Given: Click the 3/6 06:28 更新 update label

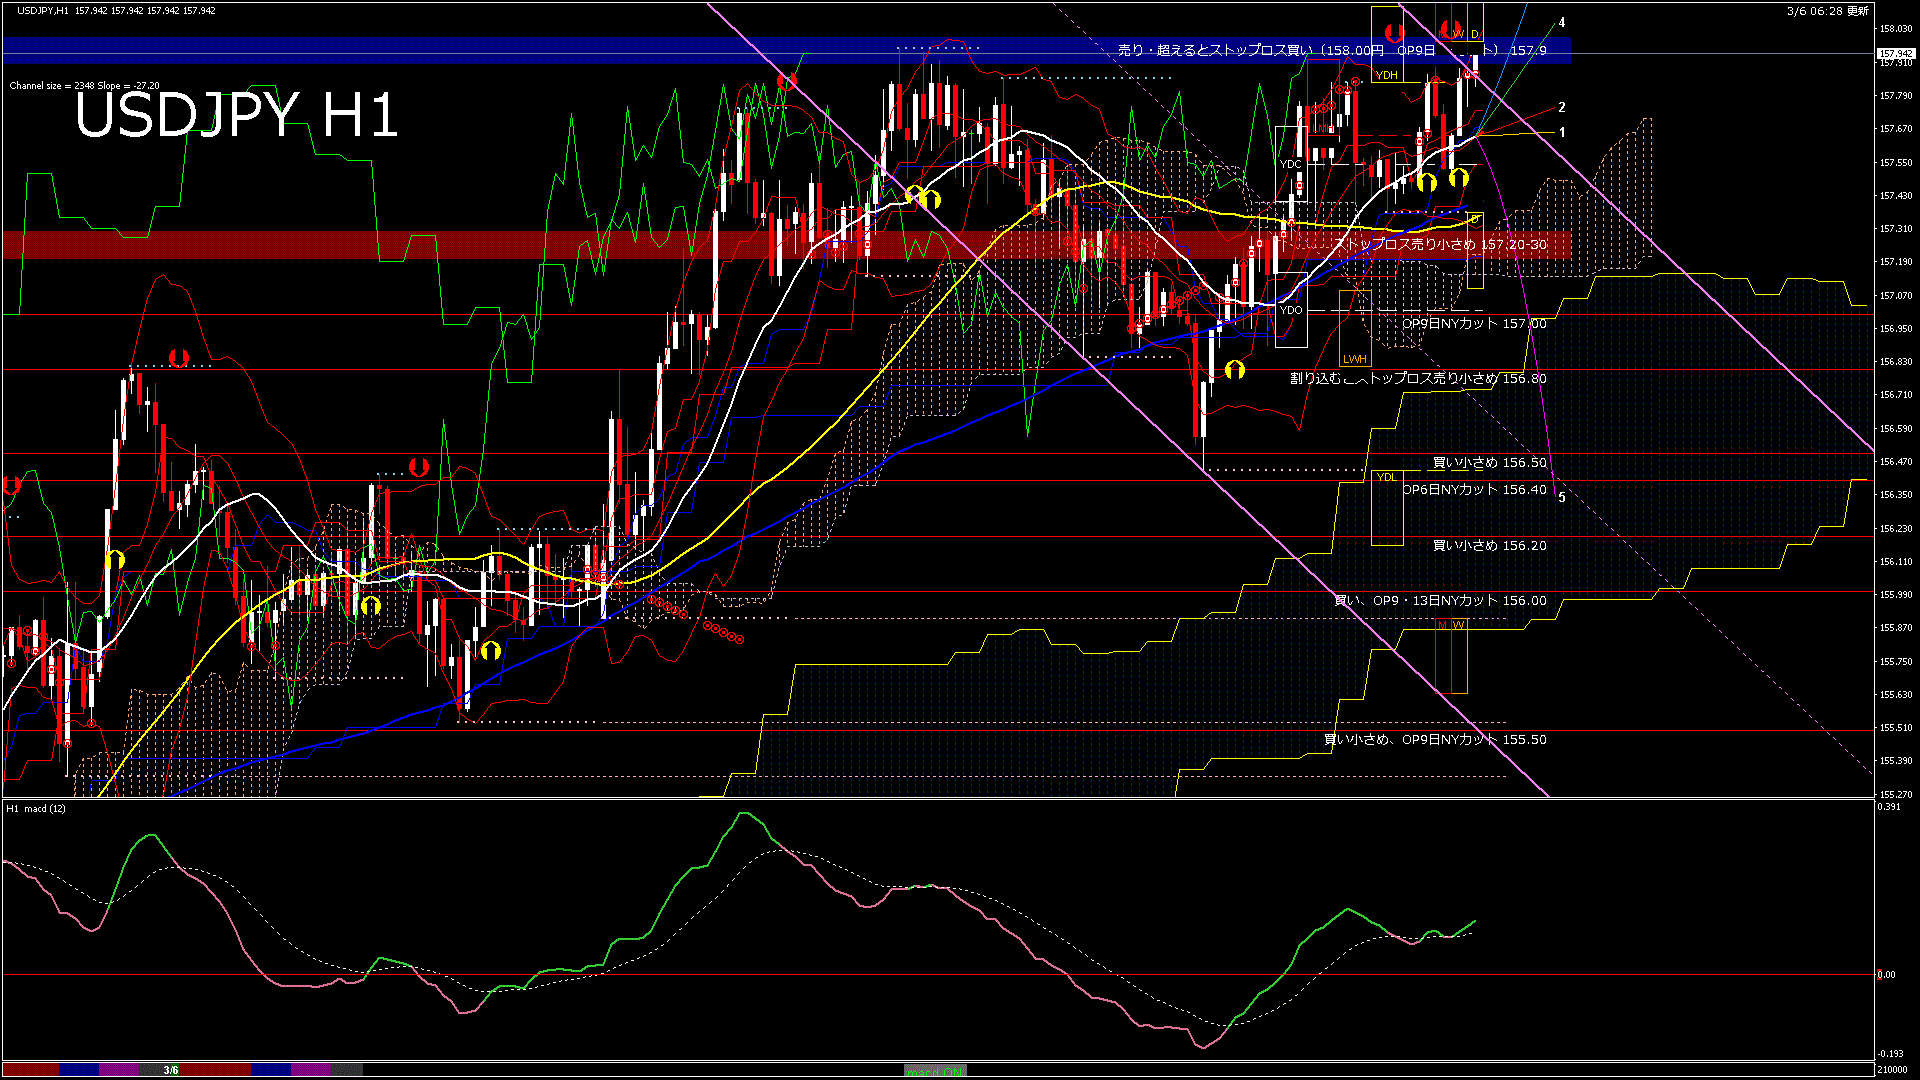Looking at the screenshot, I should pyautogui.click(x=1827, y=11).
